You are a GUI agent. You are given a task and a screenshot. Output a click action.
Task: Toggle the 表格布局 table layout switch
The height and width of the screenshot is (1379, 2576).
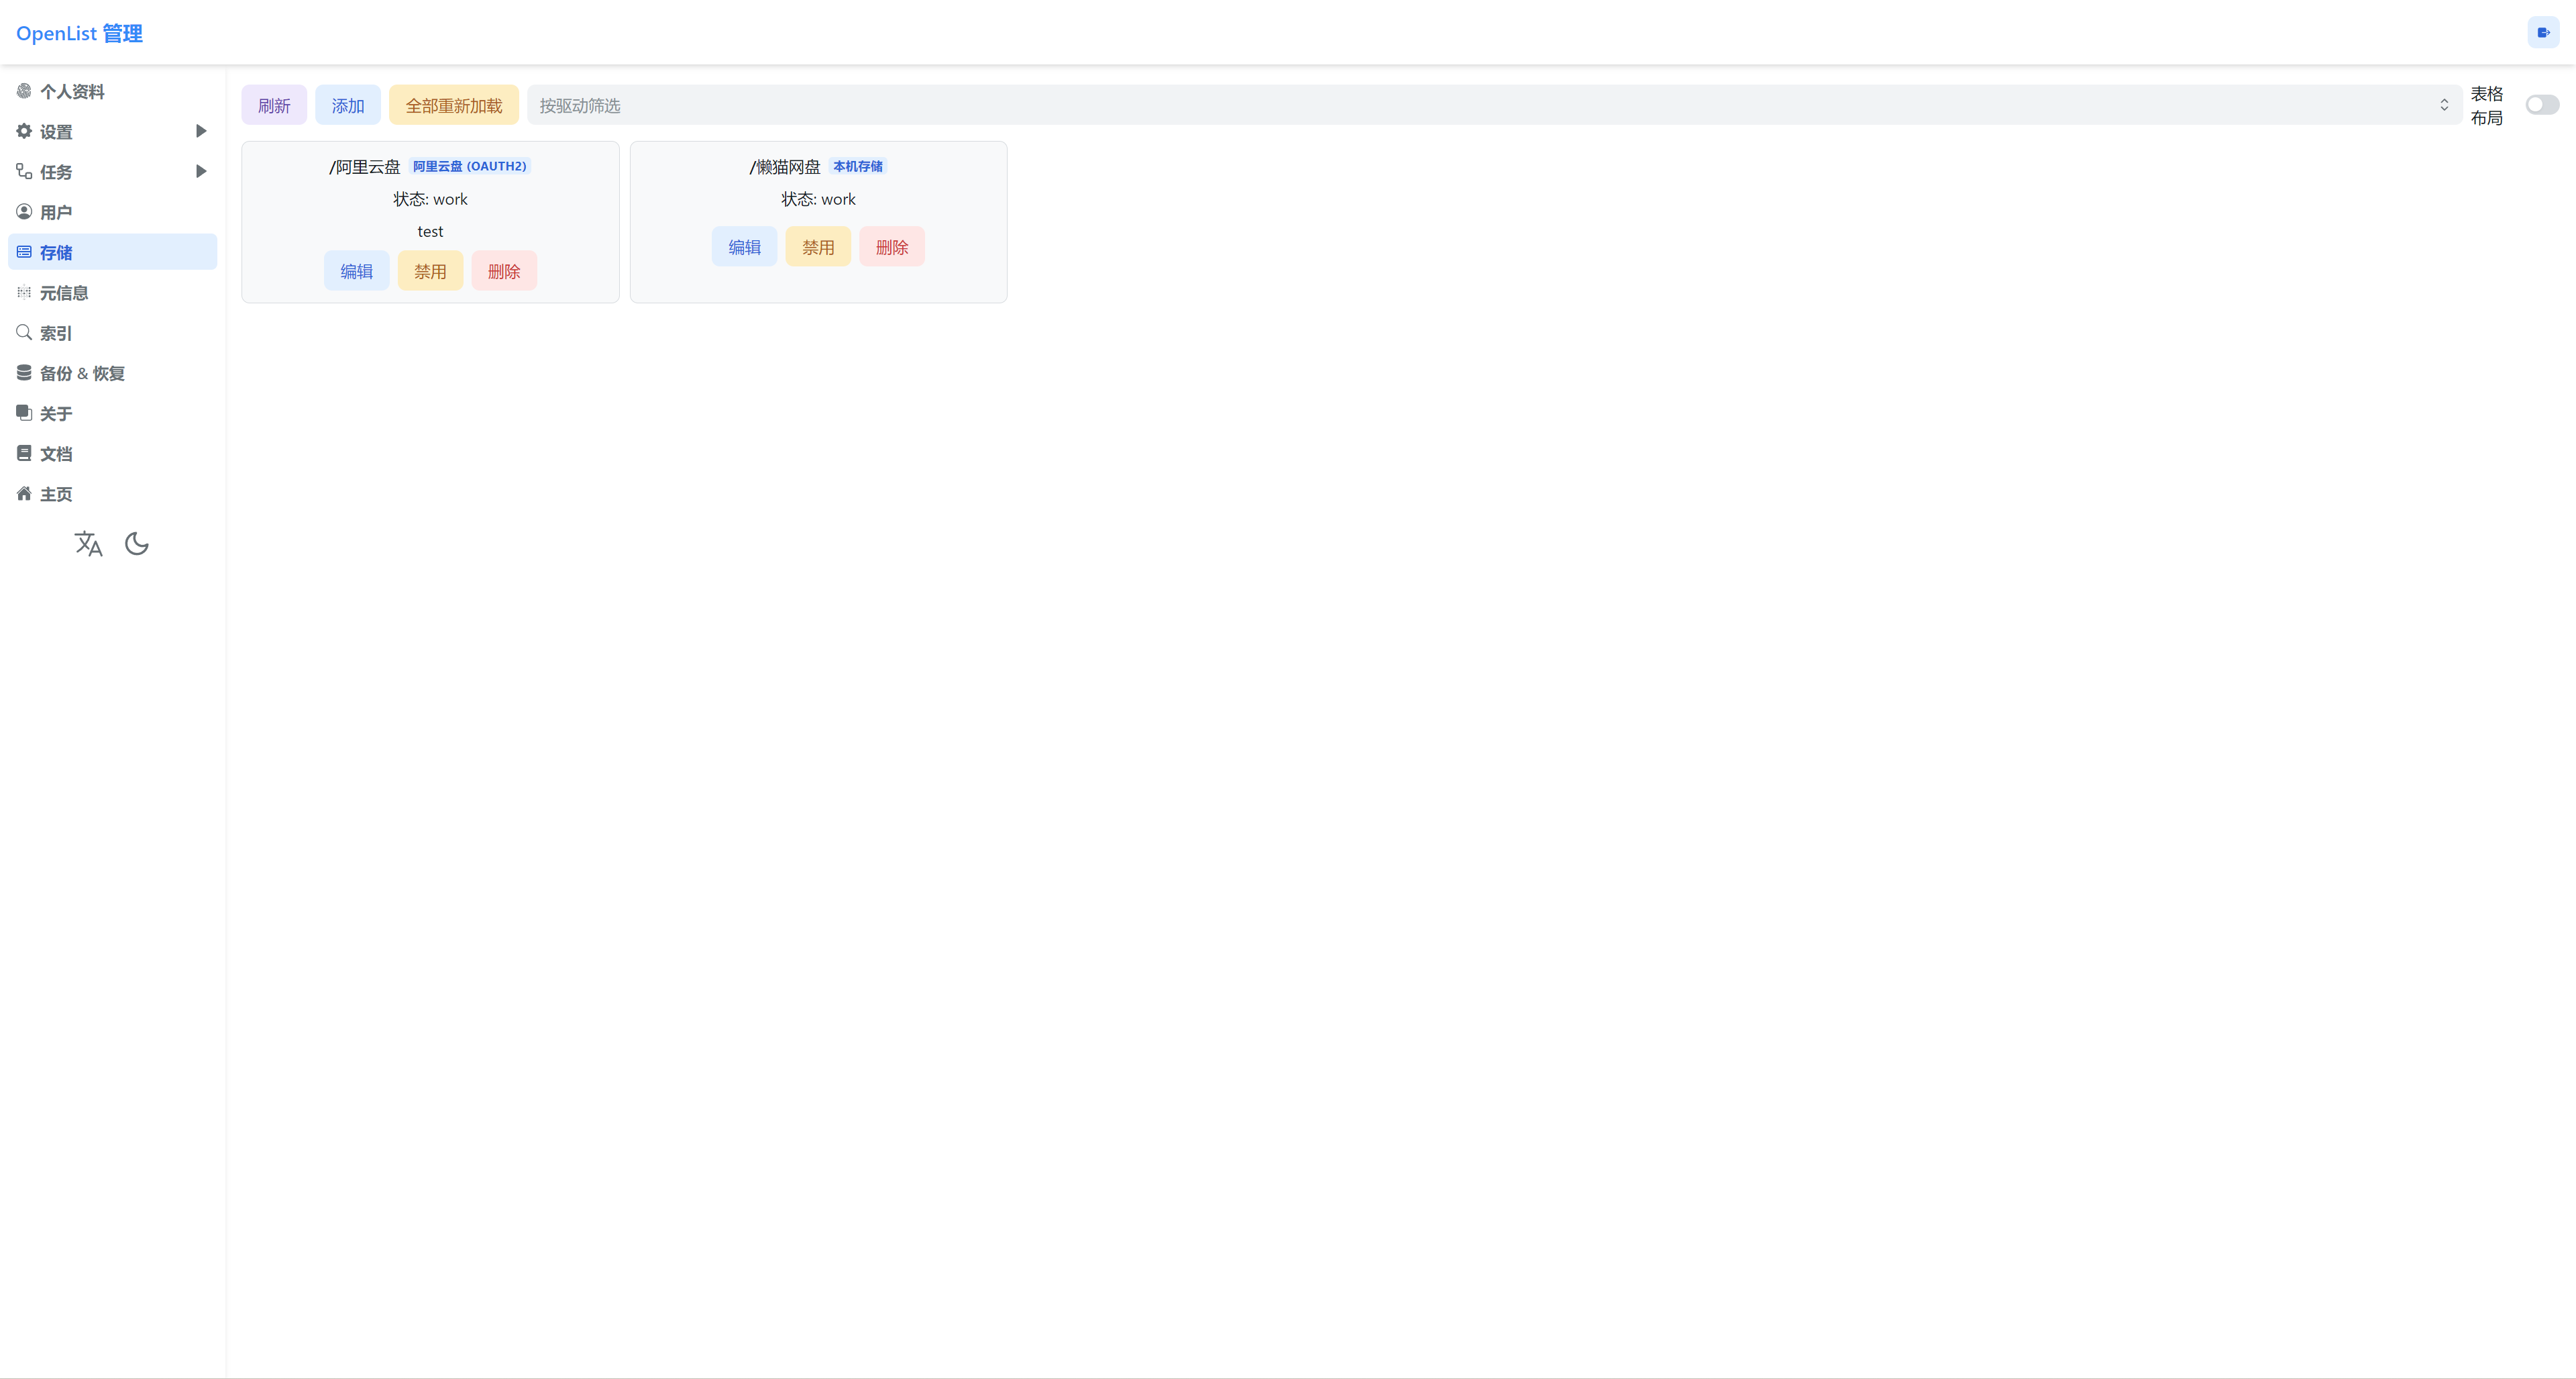pos(2542,105)
